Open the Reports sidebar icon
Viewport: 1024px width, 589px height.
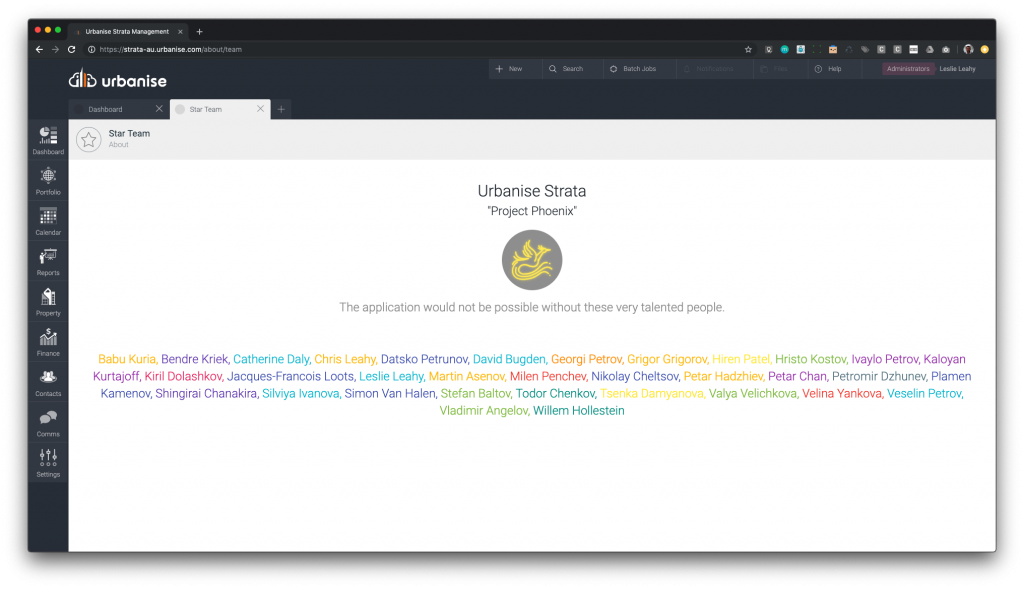pos(48,260)
